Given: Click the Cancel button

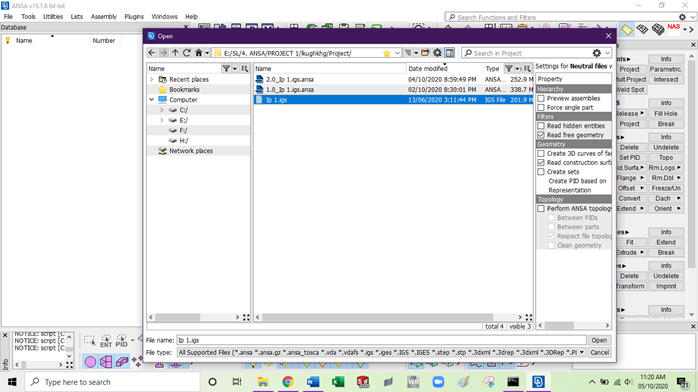Looking at the screenshot, I should coord(599,352).
